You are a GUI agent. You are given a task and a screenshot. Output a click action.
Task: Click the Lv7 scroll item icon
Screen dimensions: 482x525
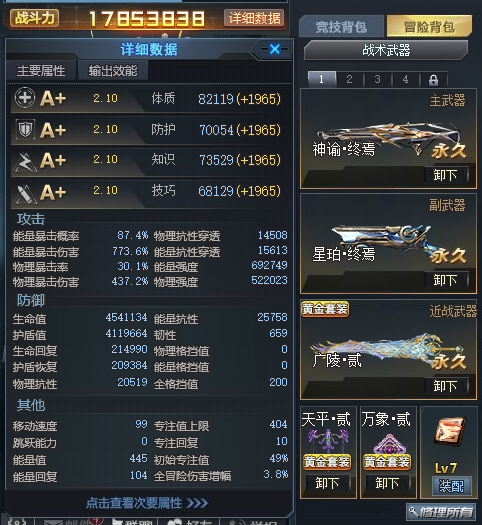[x=450, y=431]
